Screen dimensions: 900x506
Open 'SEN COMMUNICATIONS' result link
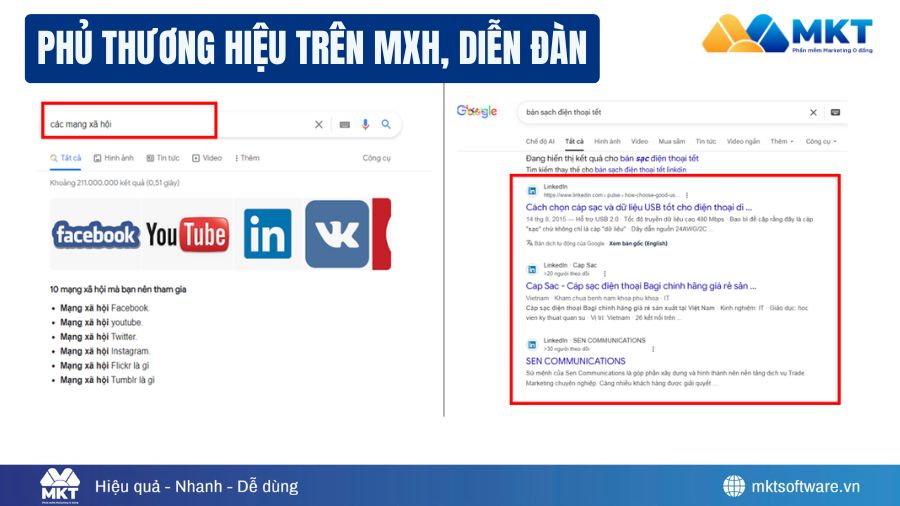tap(575, 361)
